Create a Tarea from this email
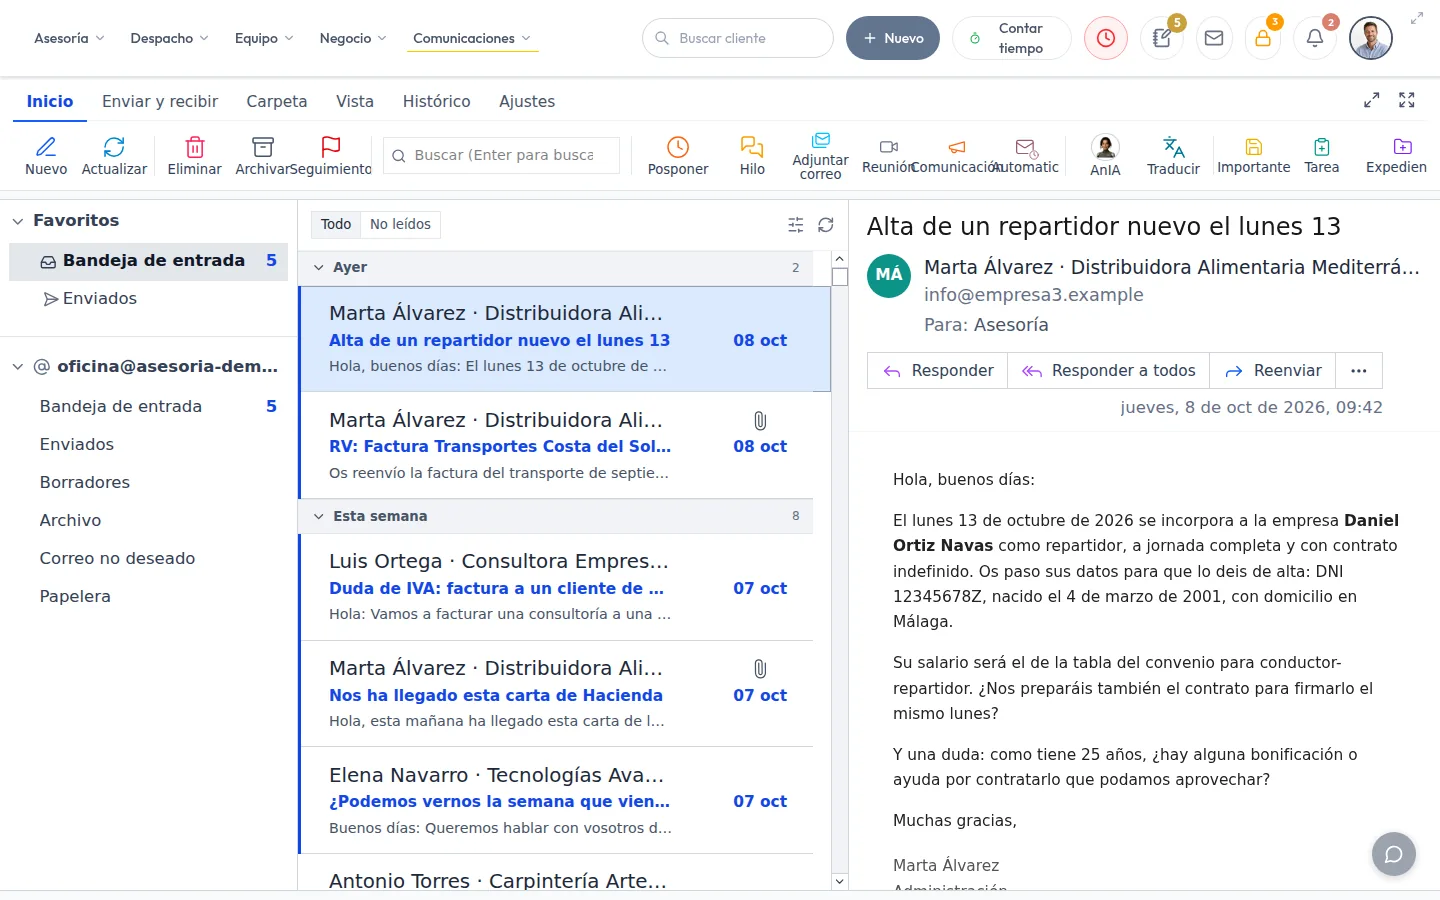 tap(1322, 147)
